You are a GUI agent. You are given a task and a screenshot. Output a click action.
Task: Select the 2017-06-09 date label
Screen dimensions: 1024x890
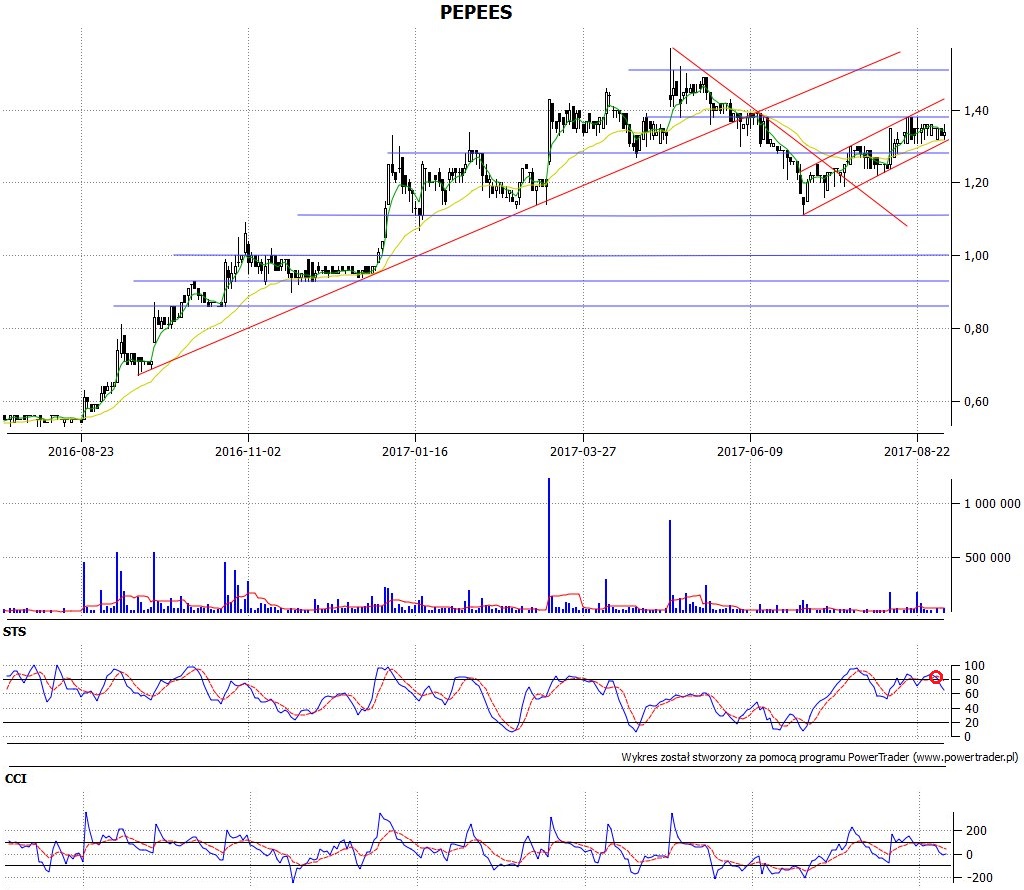[750, 451]
